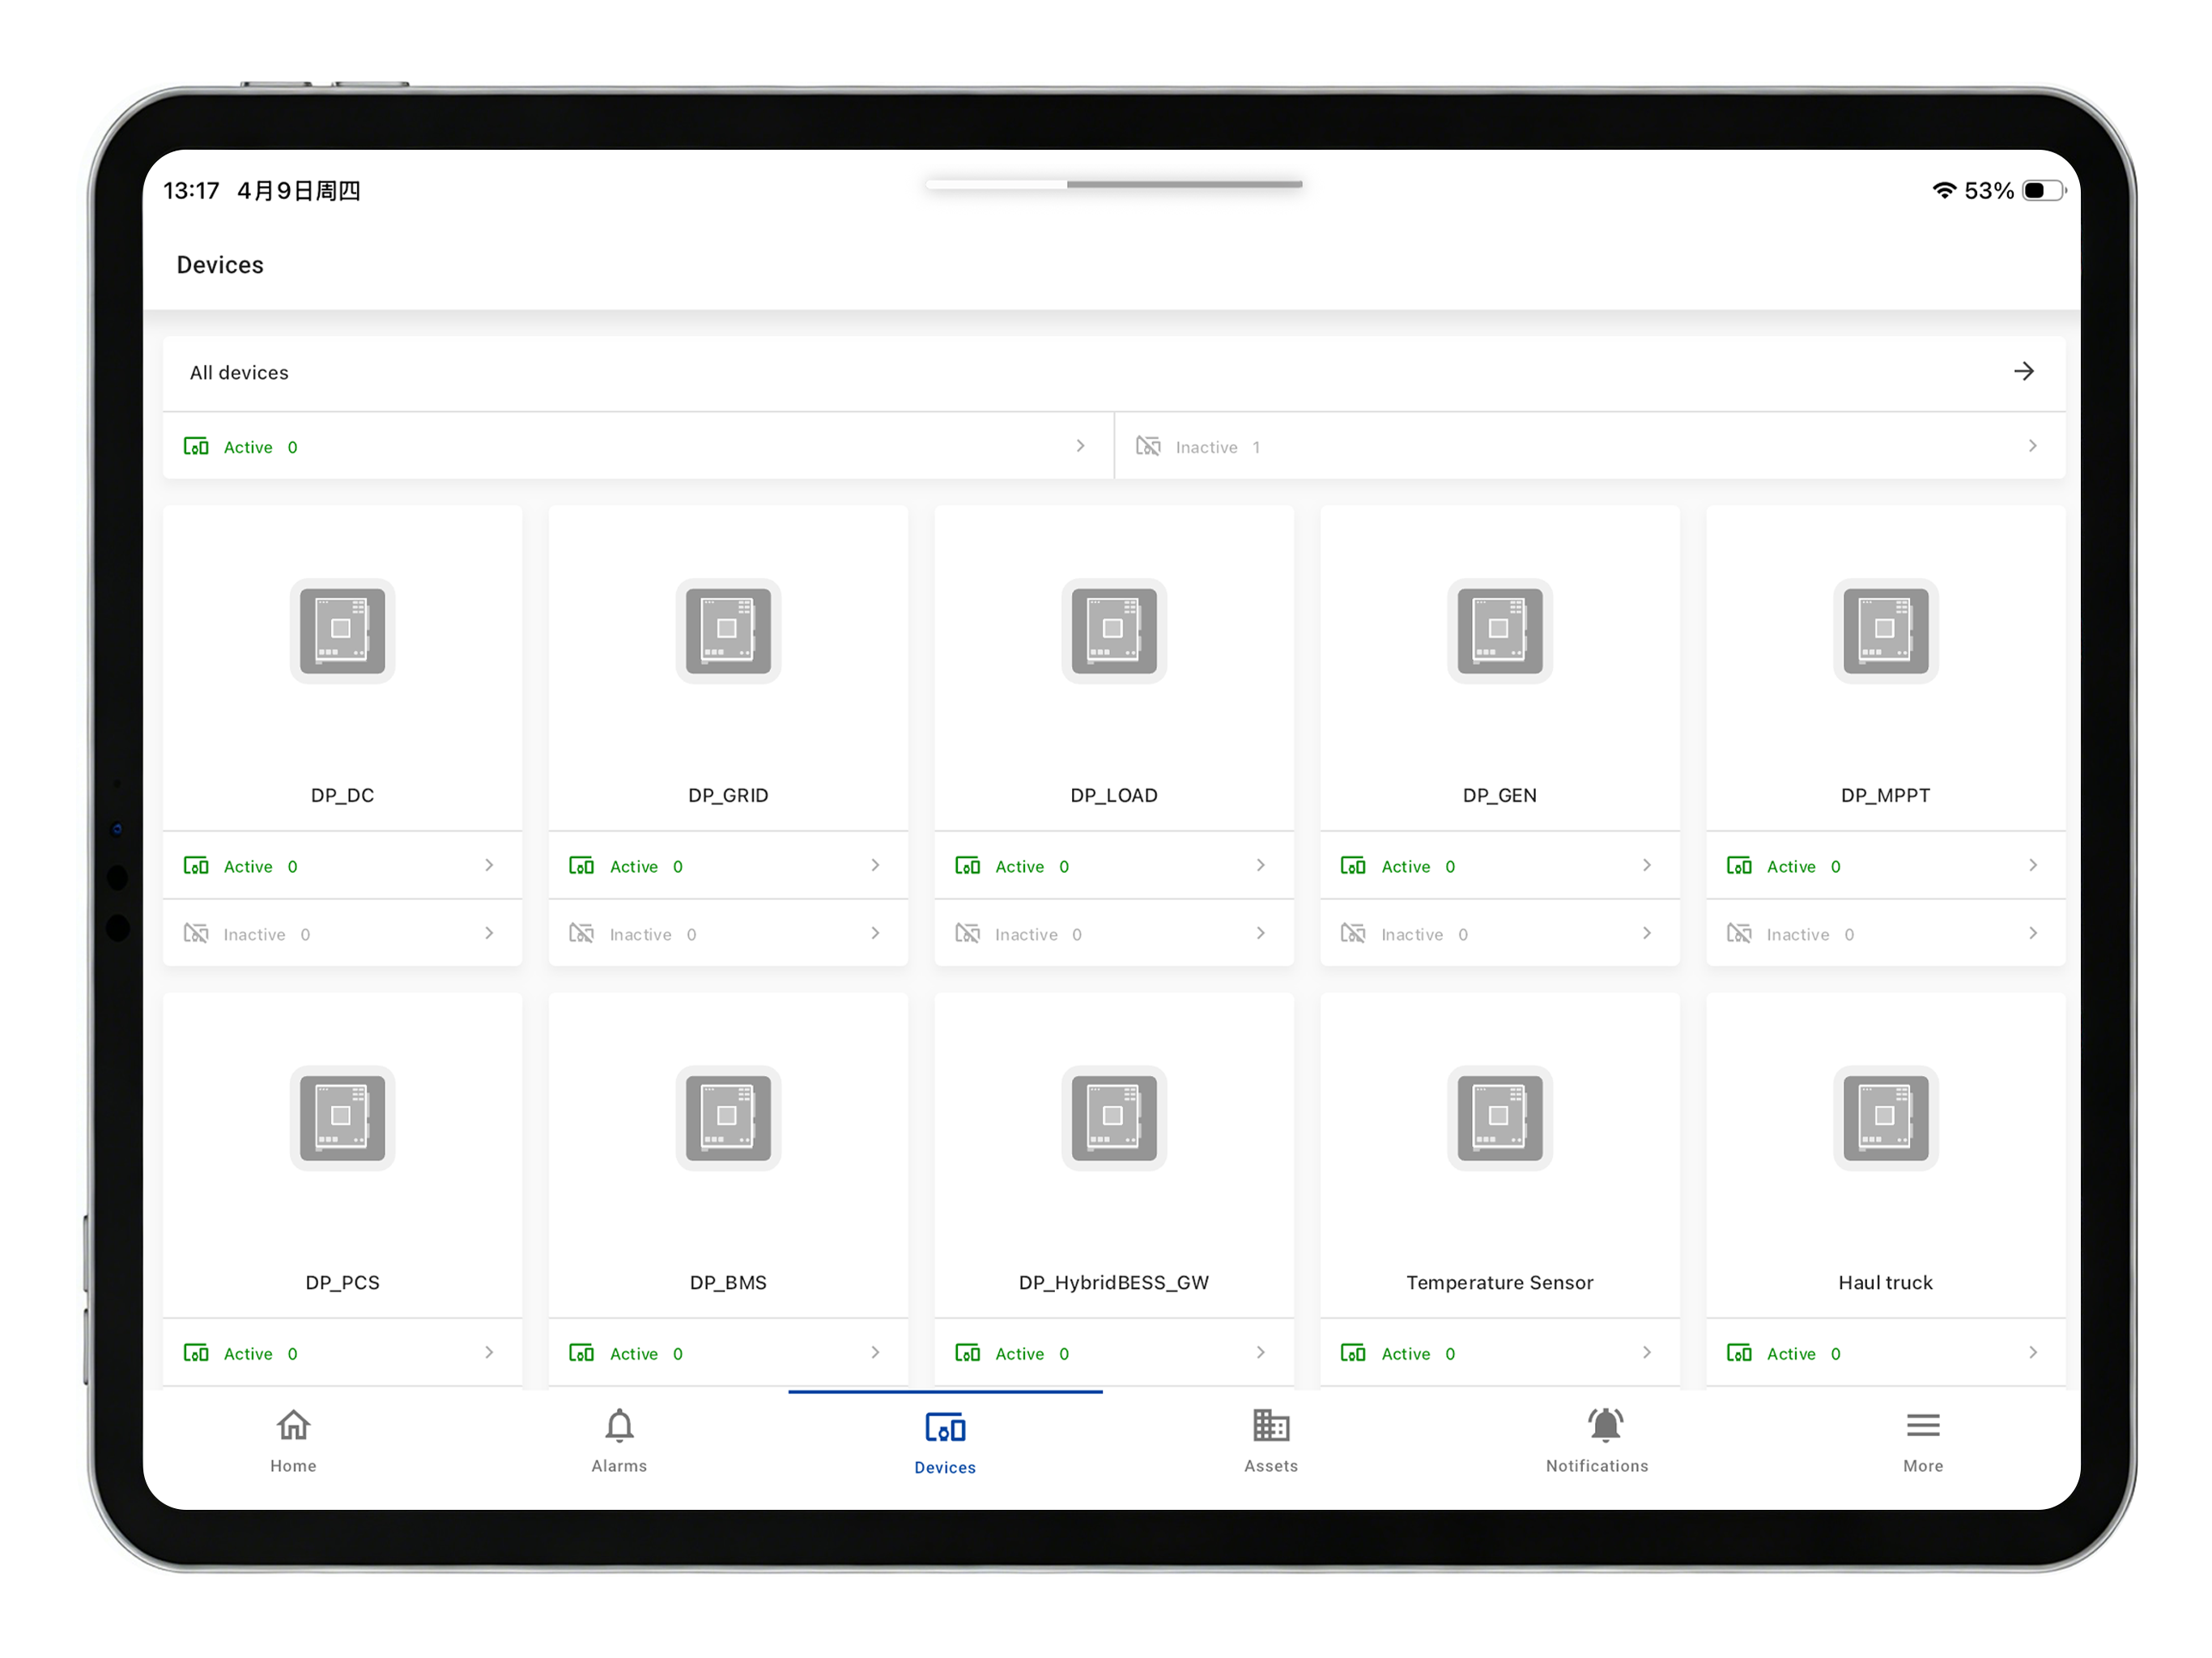Expand DP_GRID Active chevron

point(875,865)
